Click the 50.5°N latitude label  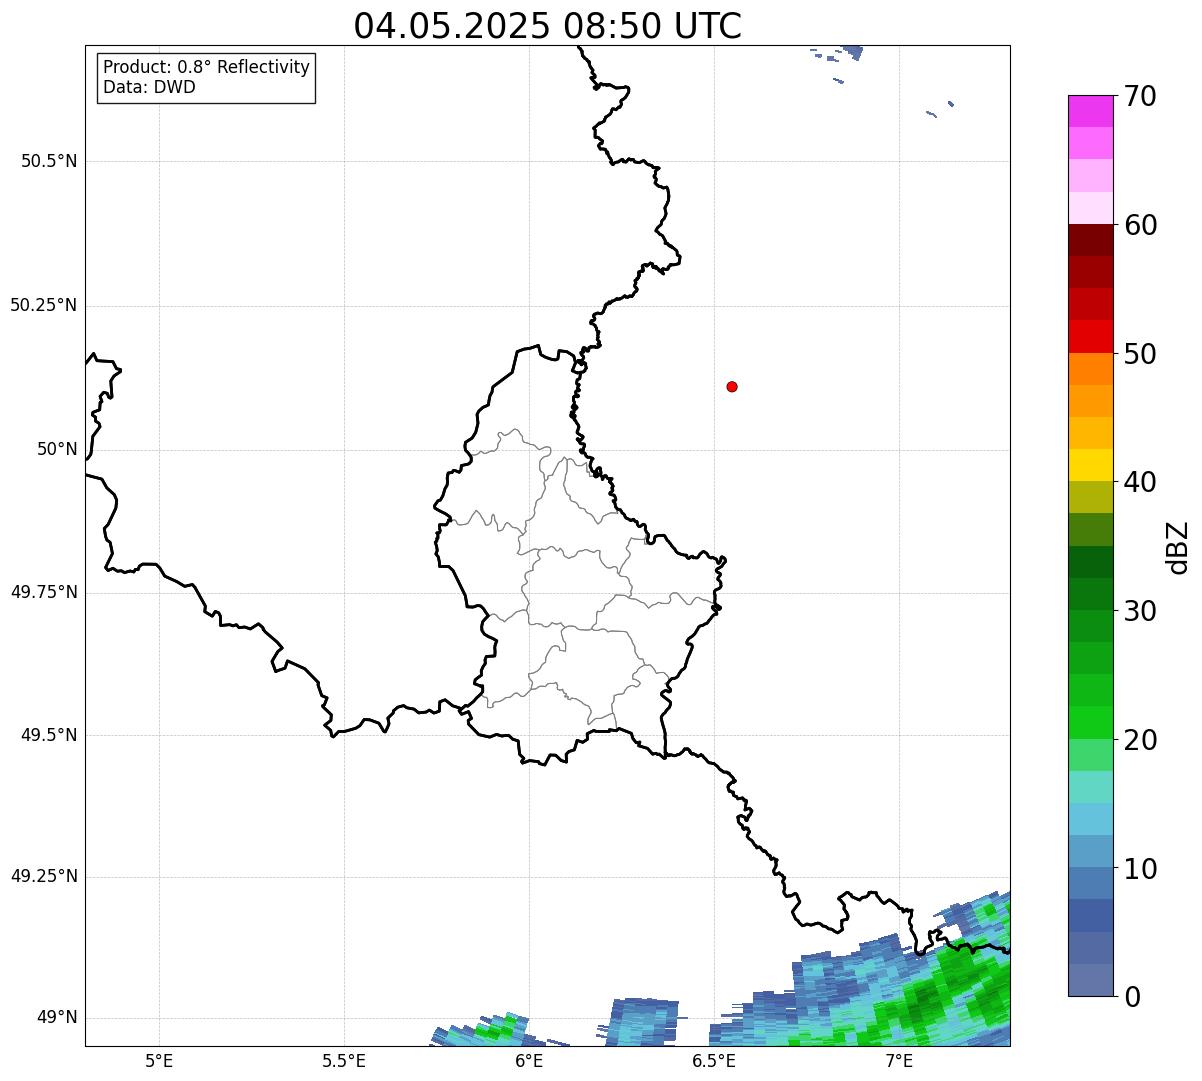click(x=49, y=161)
